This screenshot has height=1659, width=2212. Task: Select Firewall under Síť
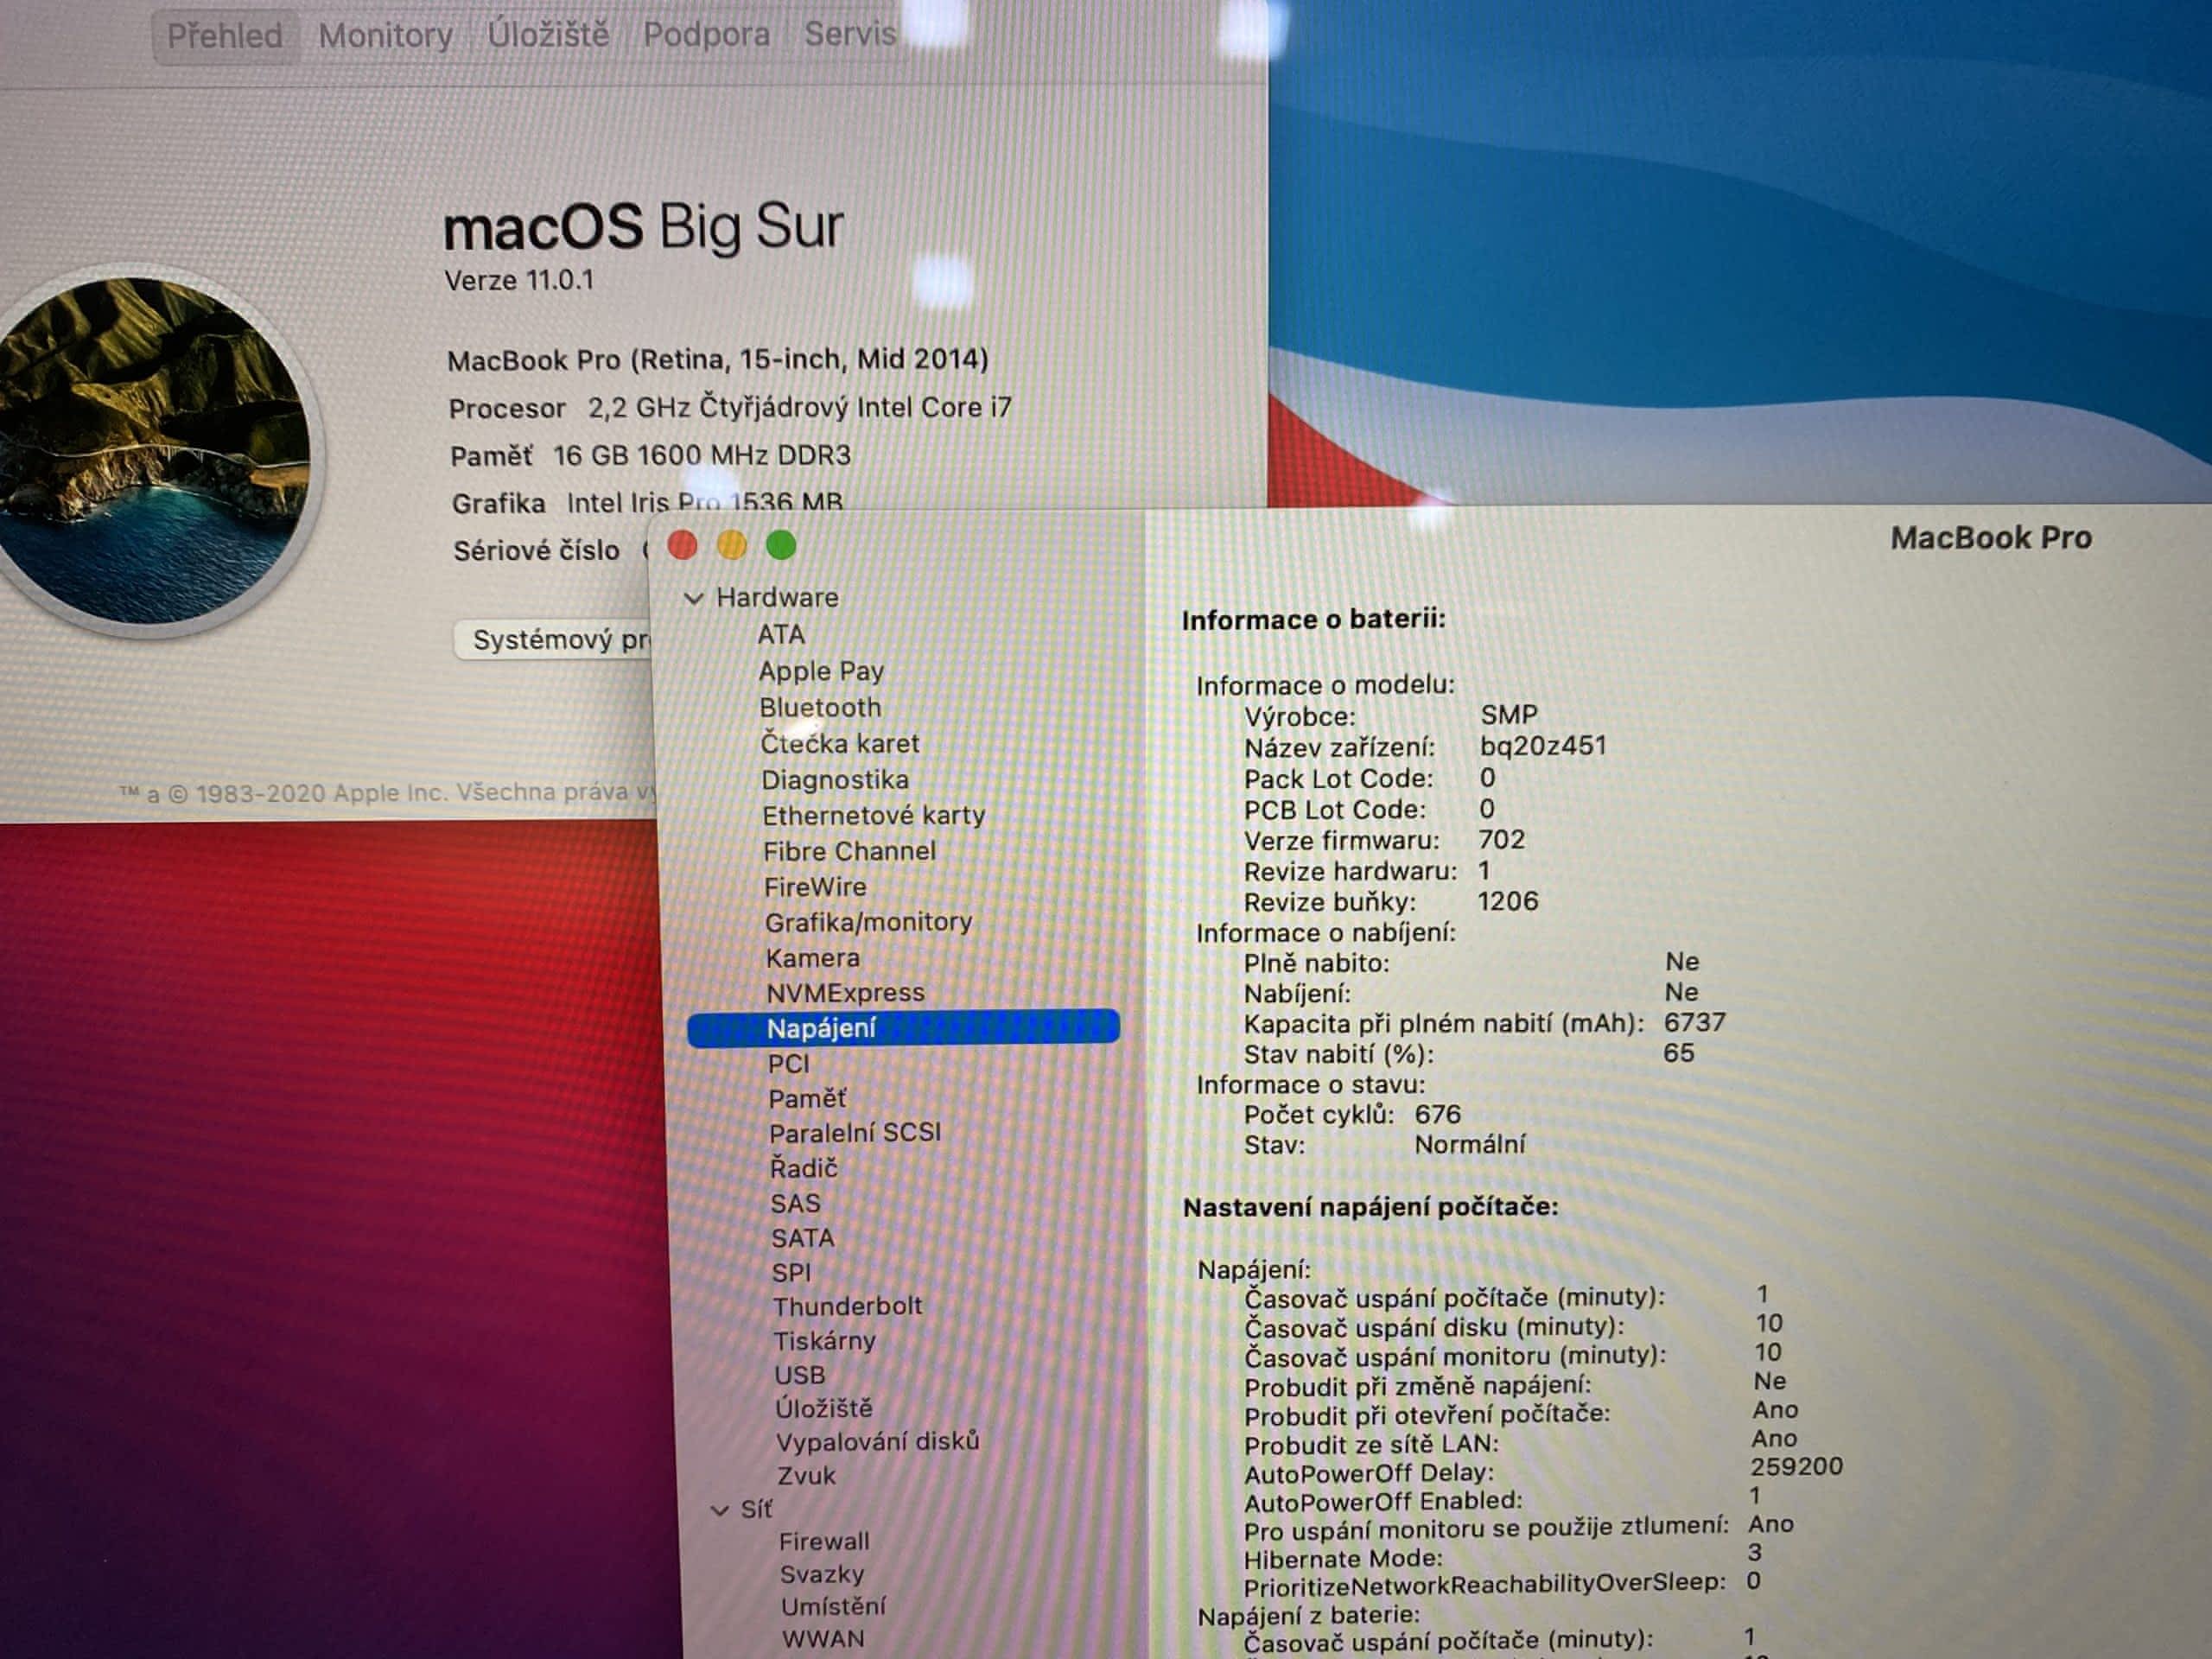pos(824,1541)
